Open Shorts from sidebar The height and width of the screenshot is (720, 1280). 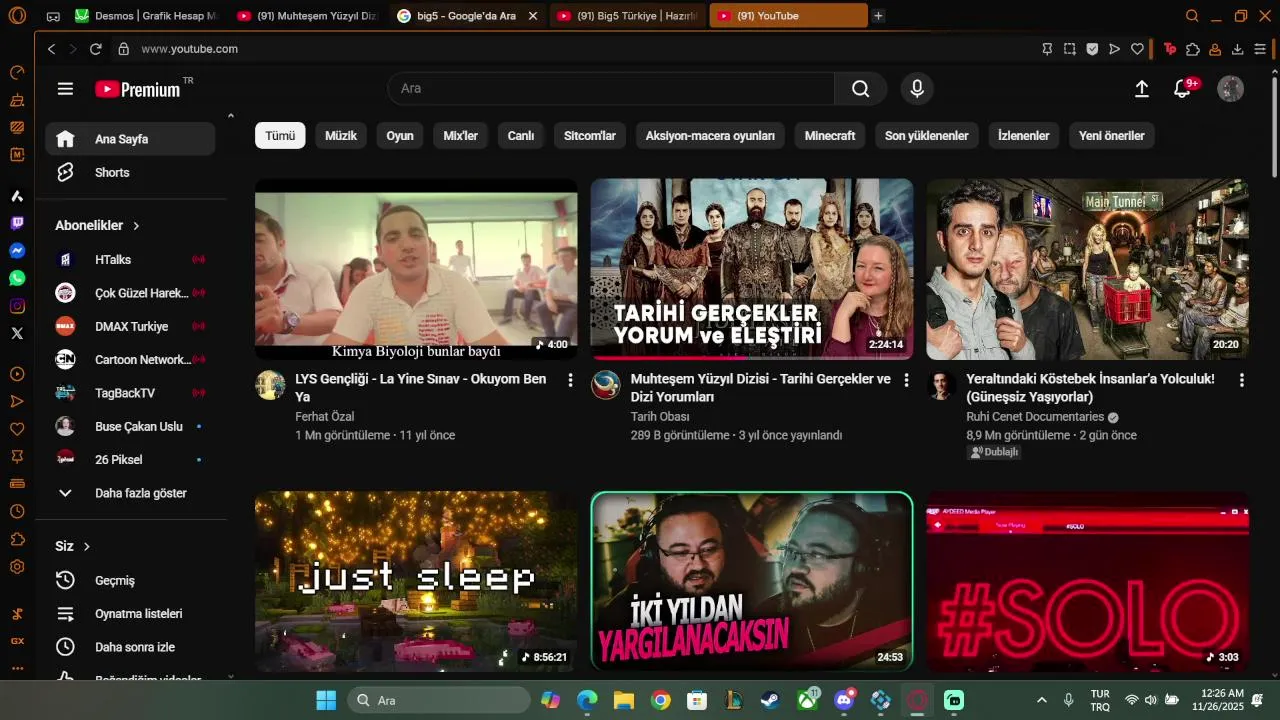[x=130, y=172]
